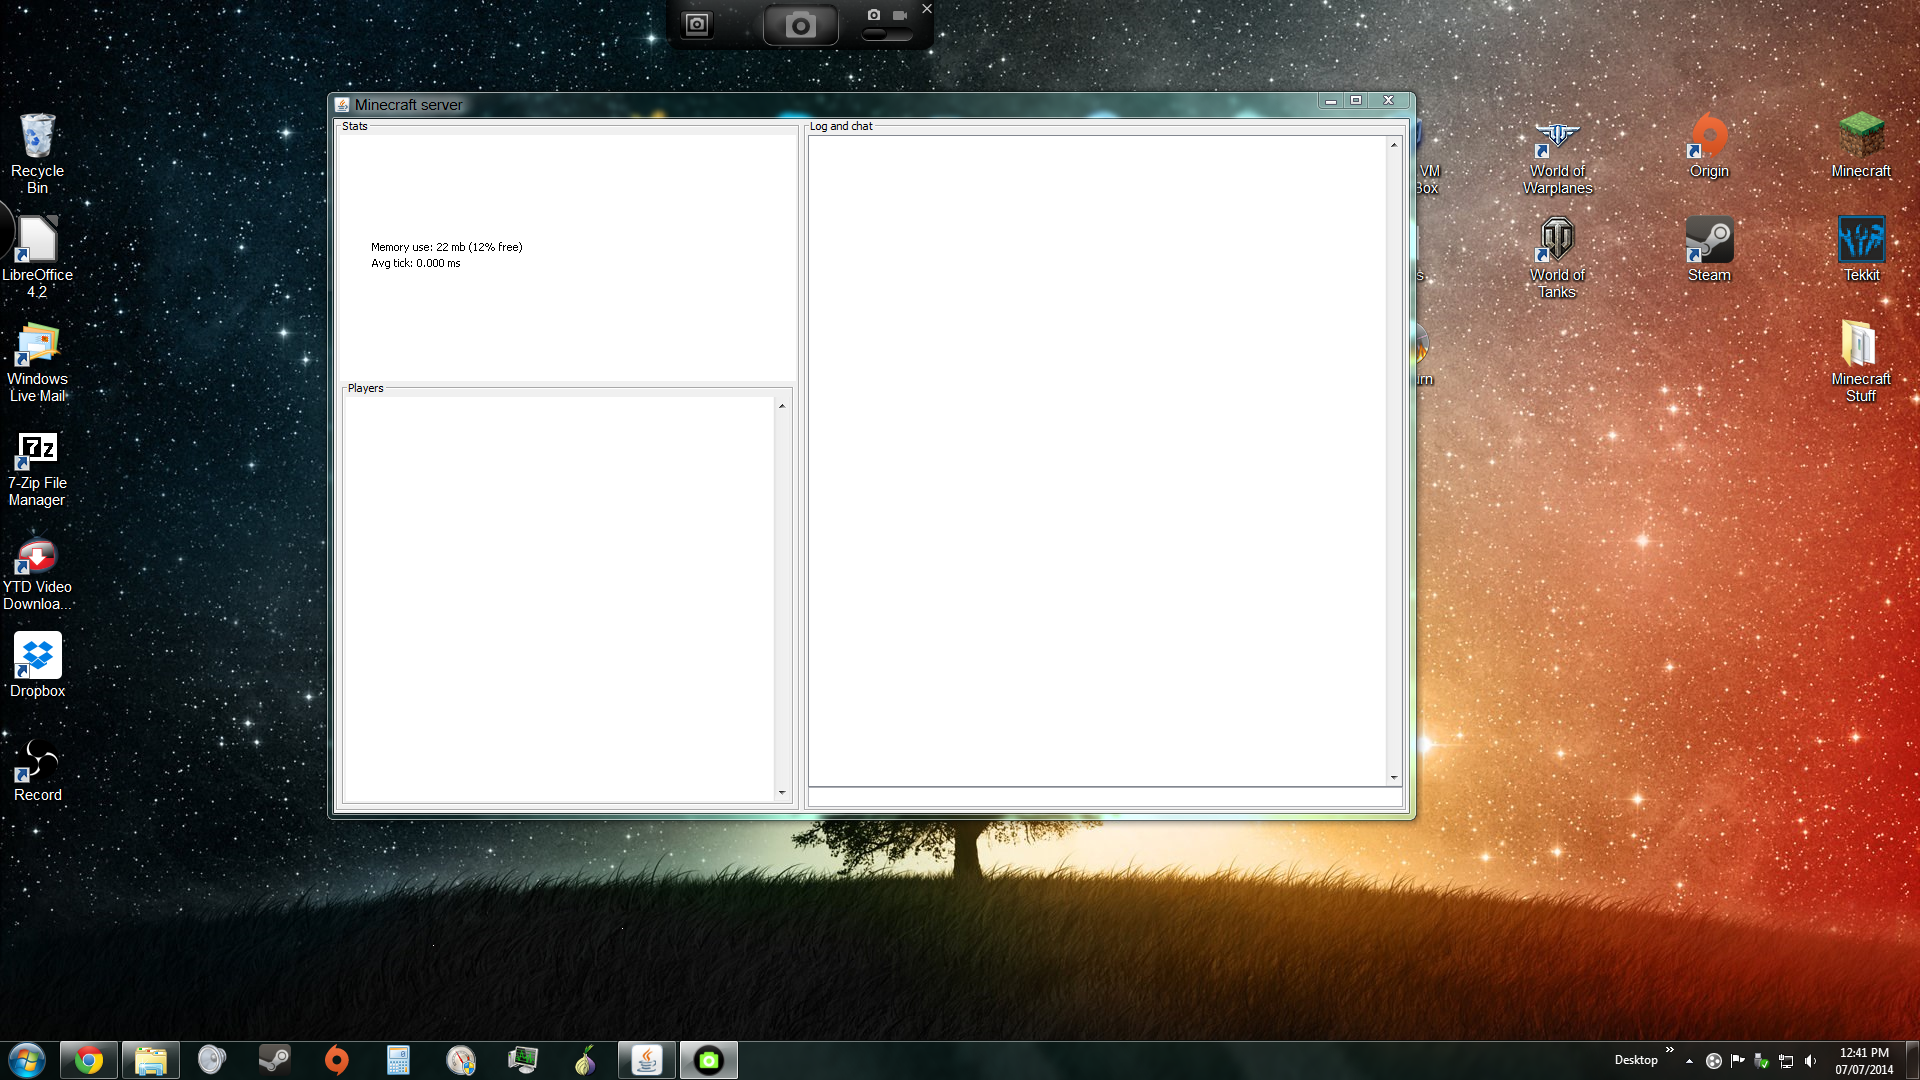Expand the hidden system tray icons

point(1689,1061)
